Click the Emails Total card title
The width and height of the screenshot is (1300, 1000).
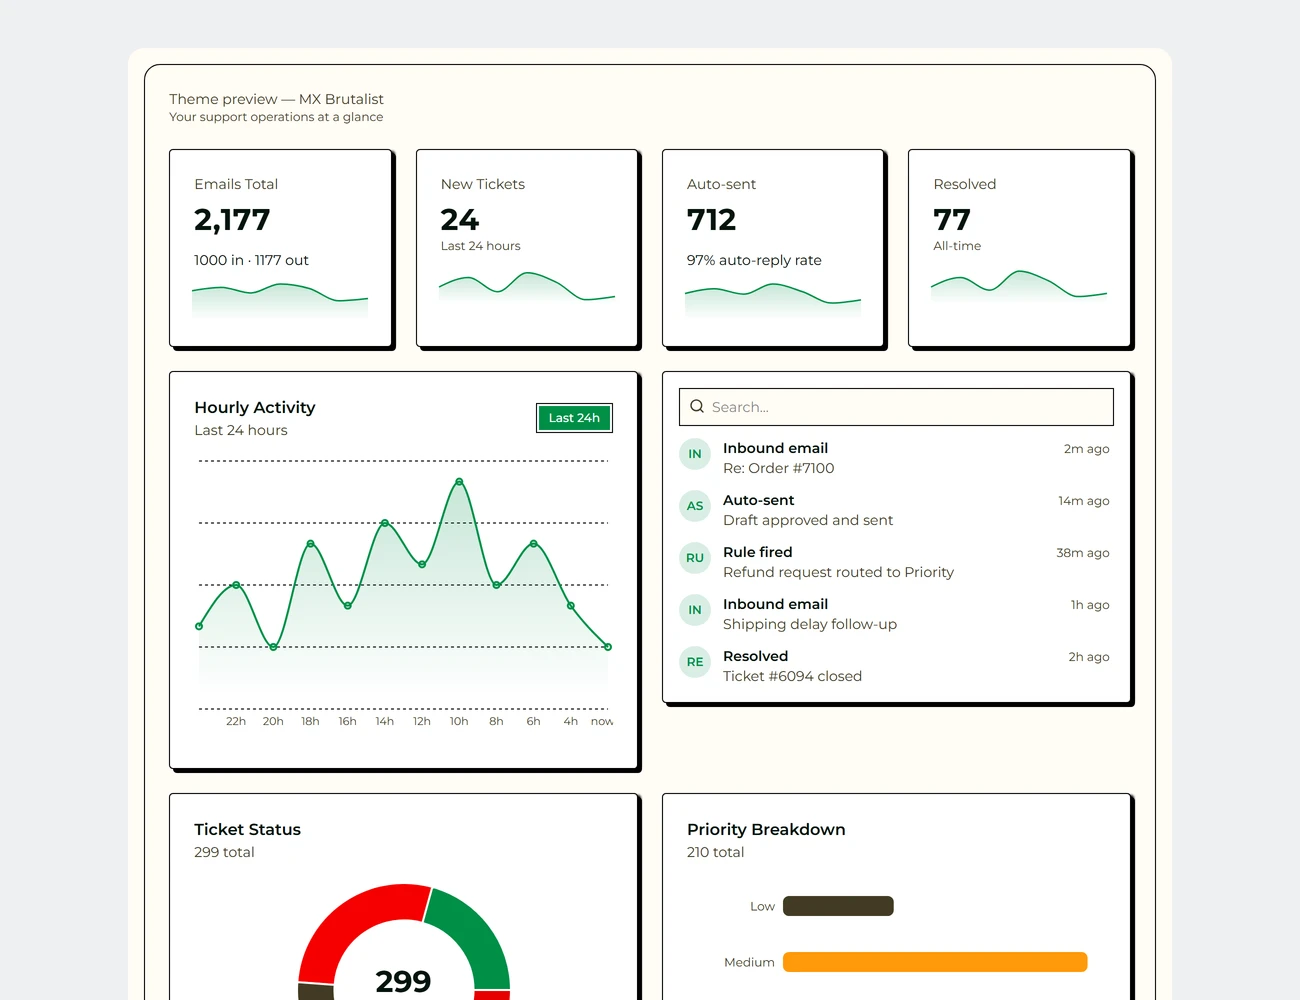(x=236, y=184)
